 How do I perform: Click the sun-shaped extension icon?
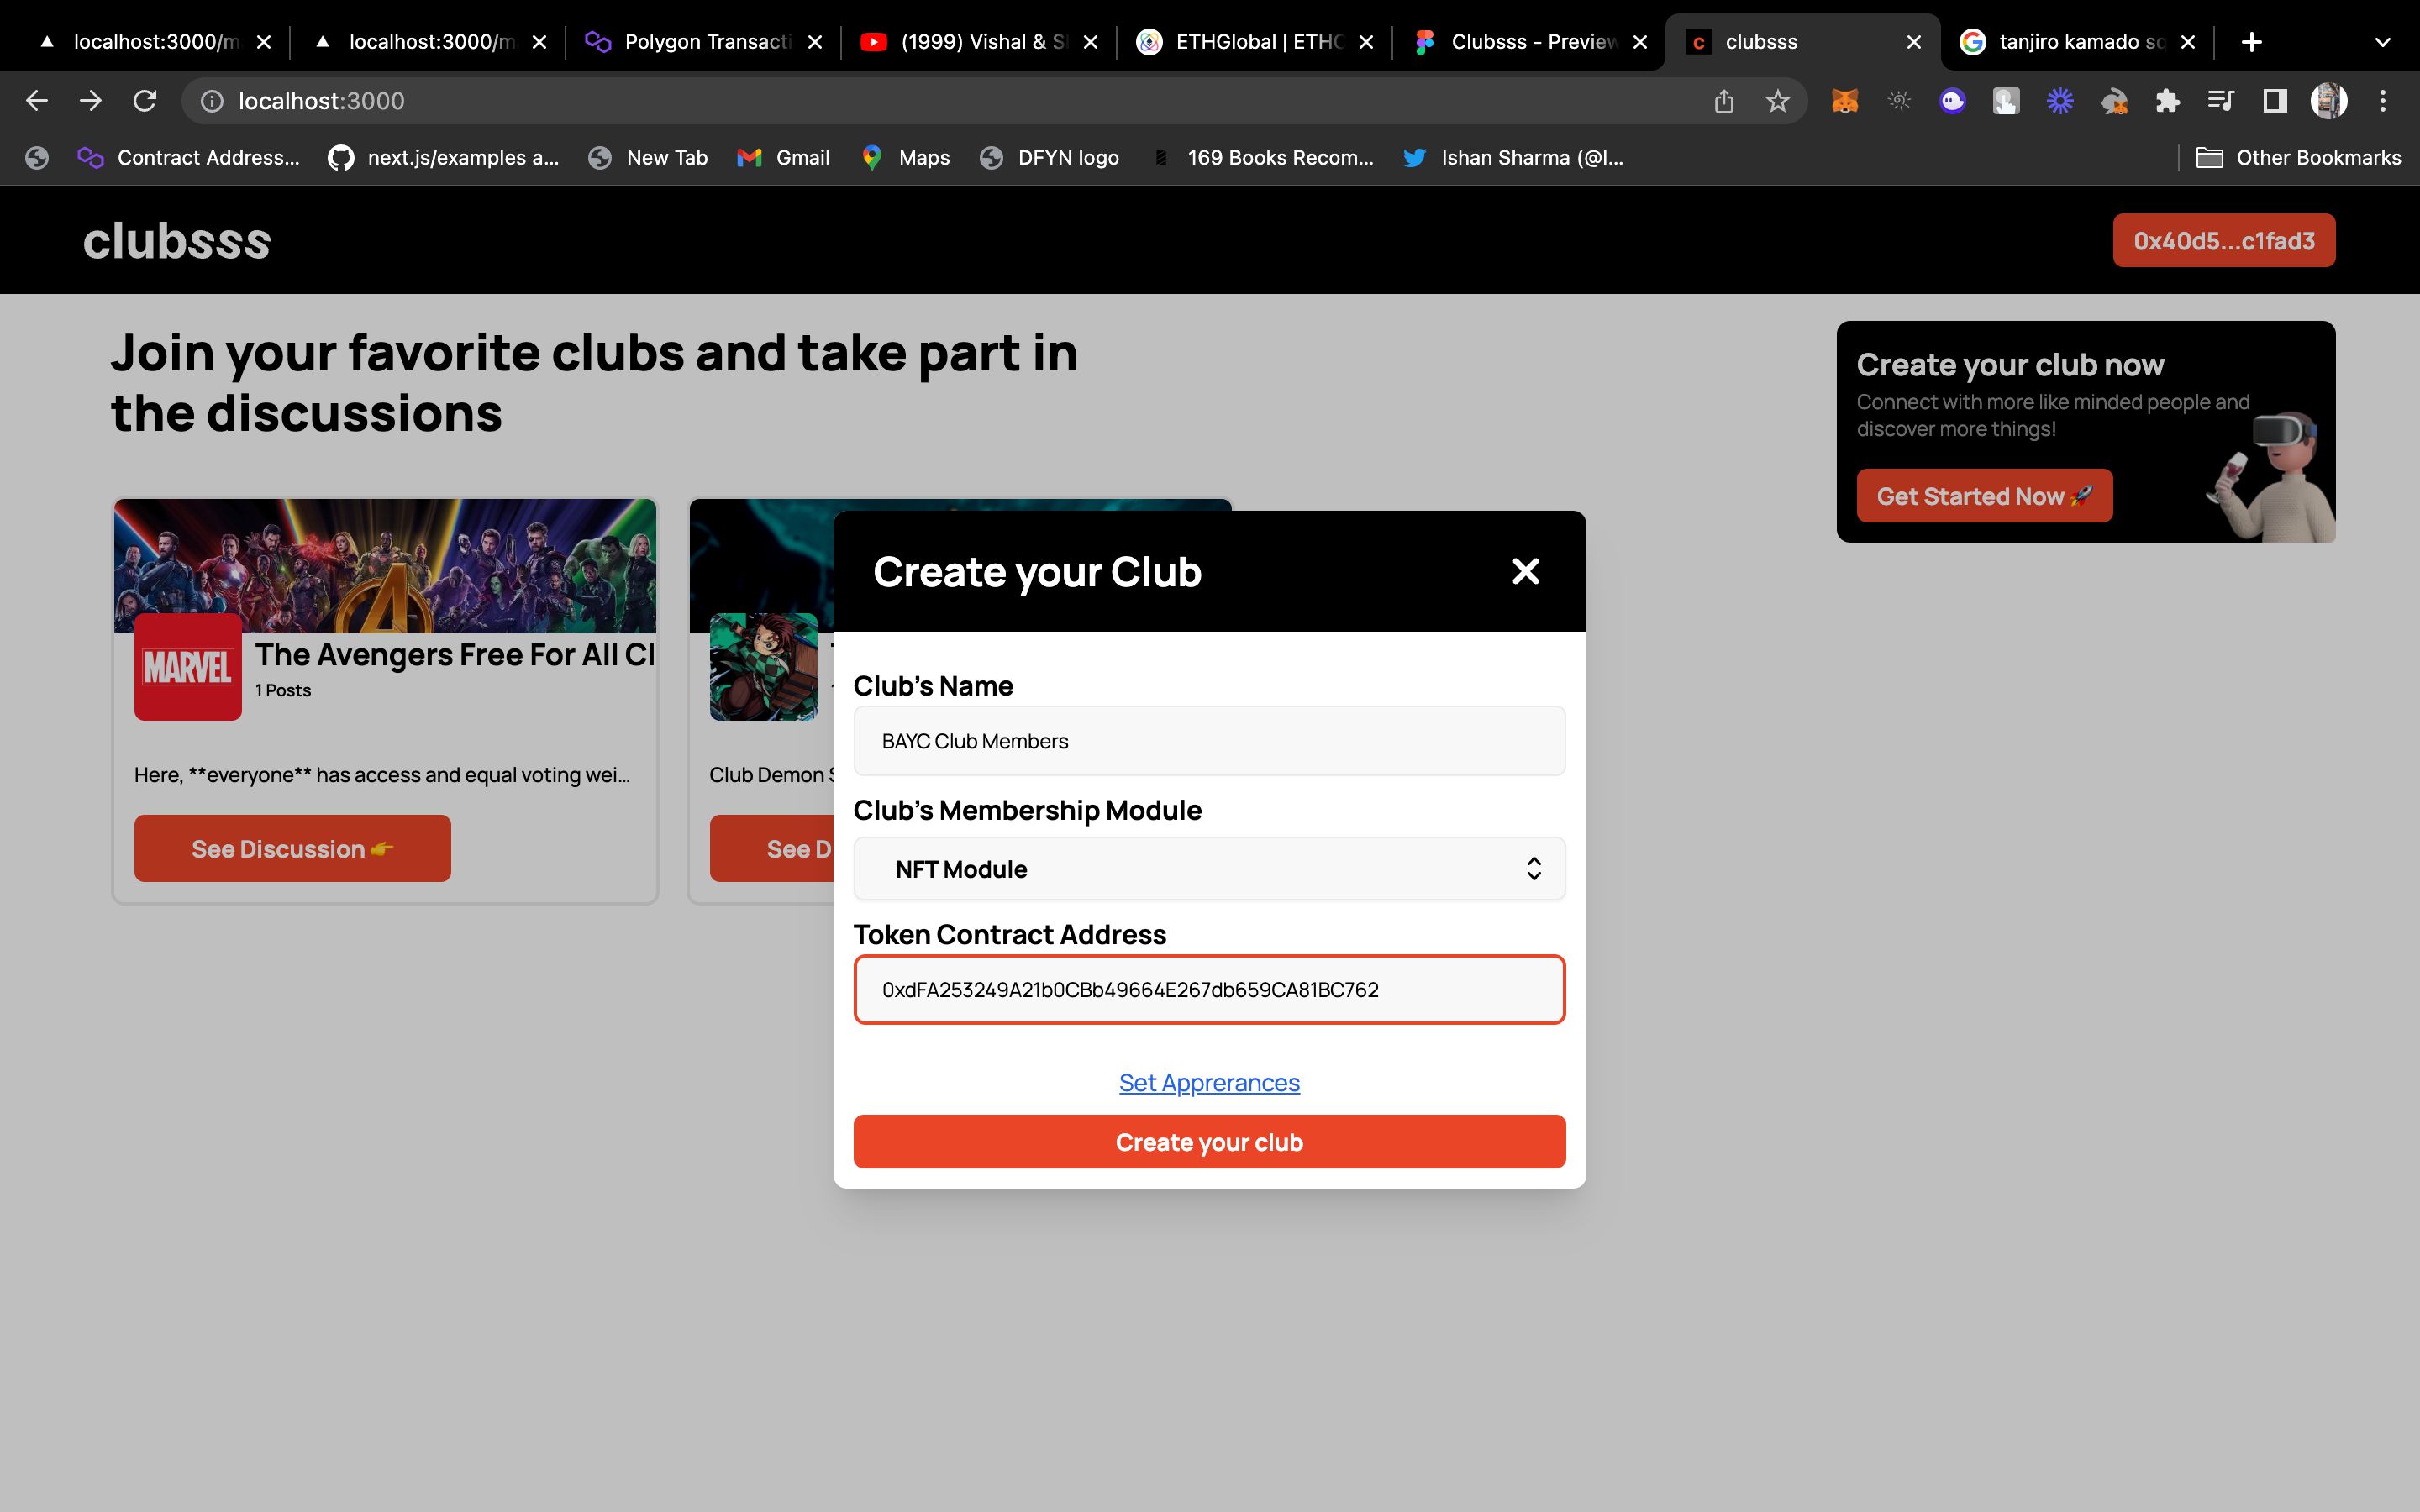(x=1899, y=101)
